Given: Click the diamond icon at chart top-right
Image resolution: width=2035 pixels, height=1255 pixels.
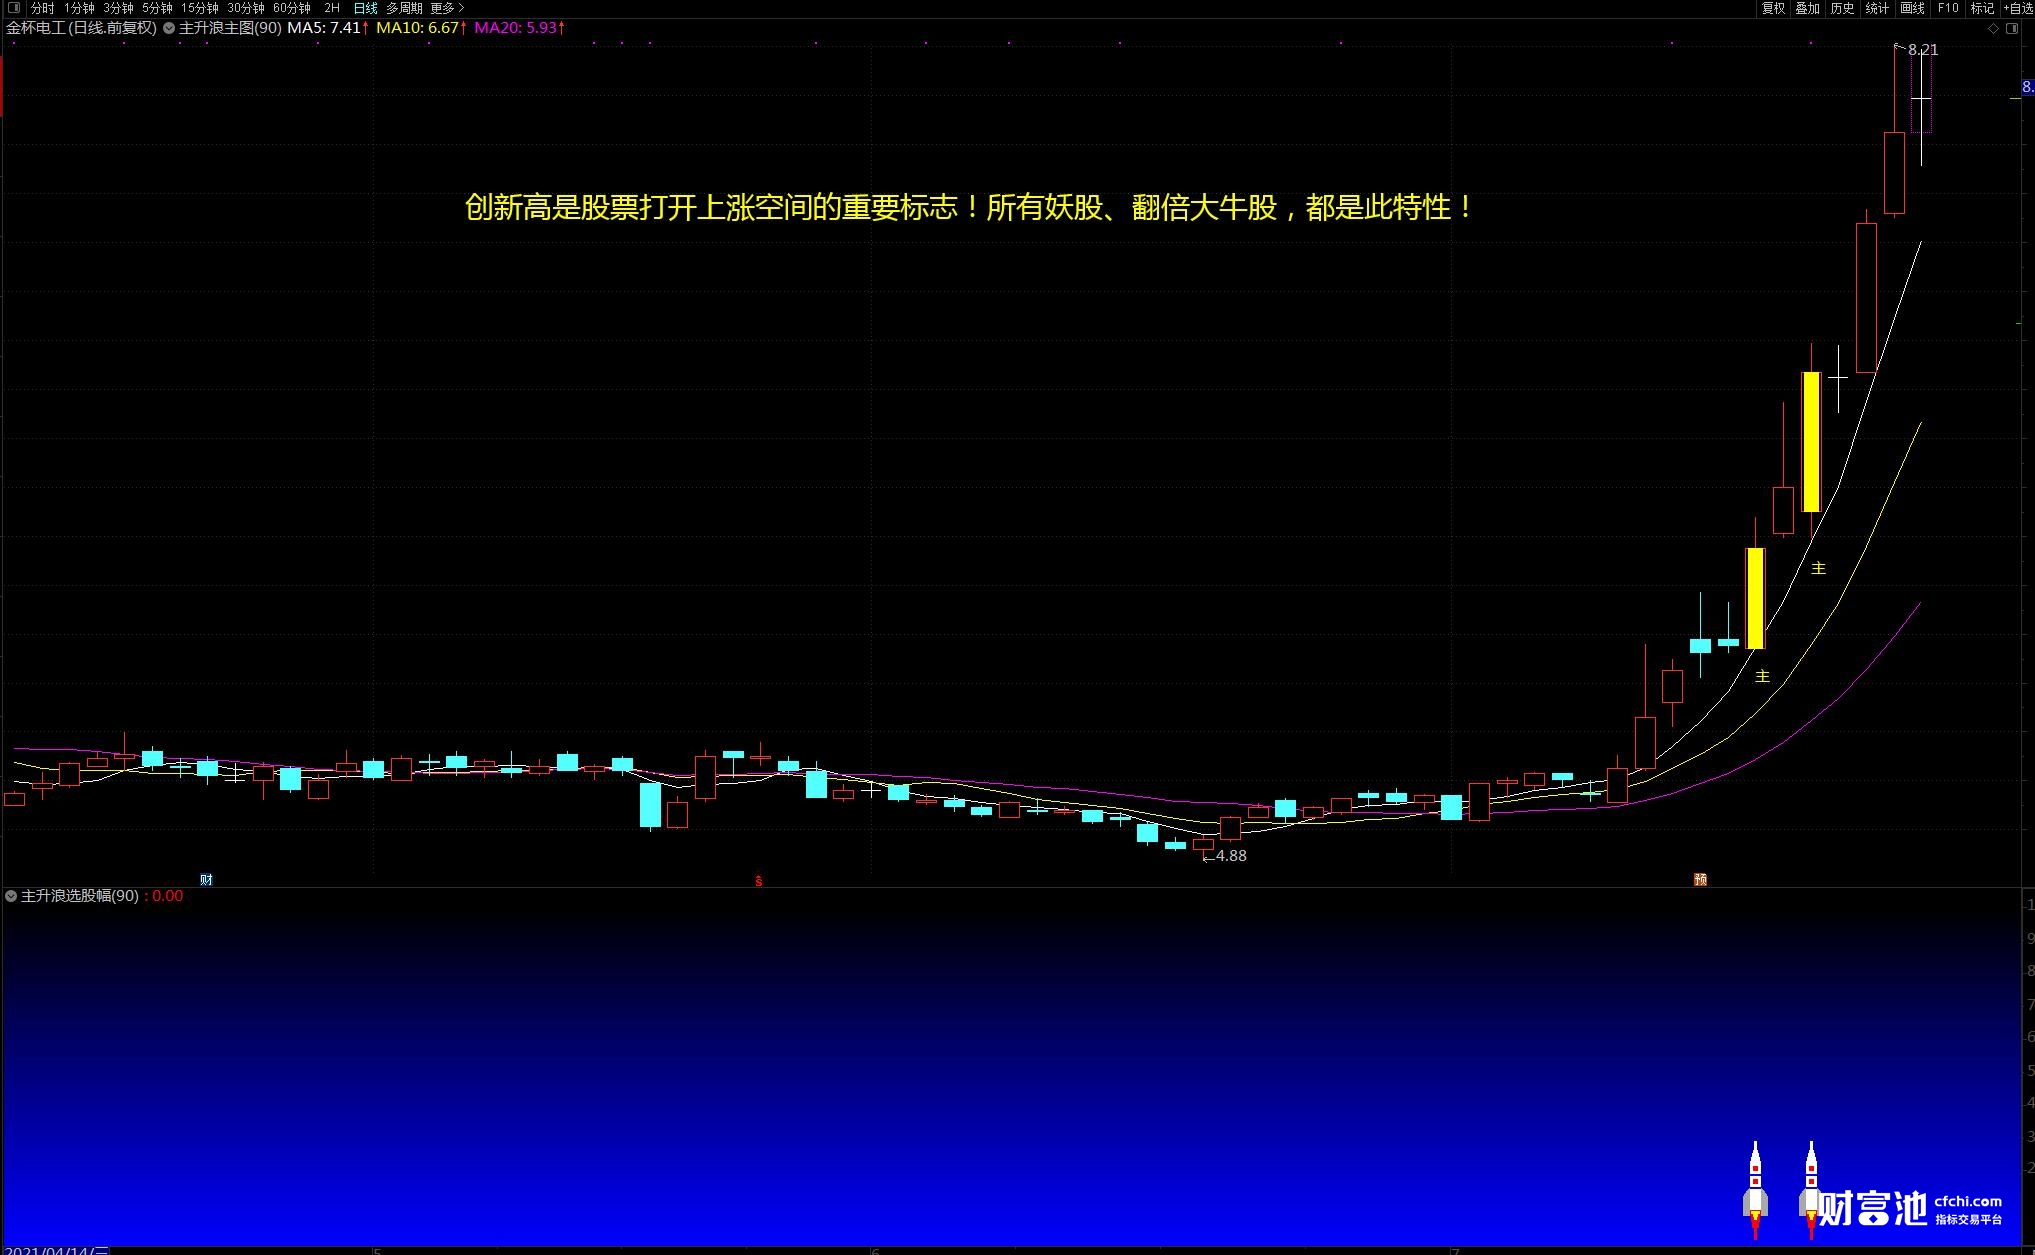Looking at the screenshot, I should (x=1993, y=28).
